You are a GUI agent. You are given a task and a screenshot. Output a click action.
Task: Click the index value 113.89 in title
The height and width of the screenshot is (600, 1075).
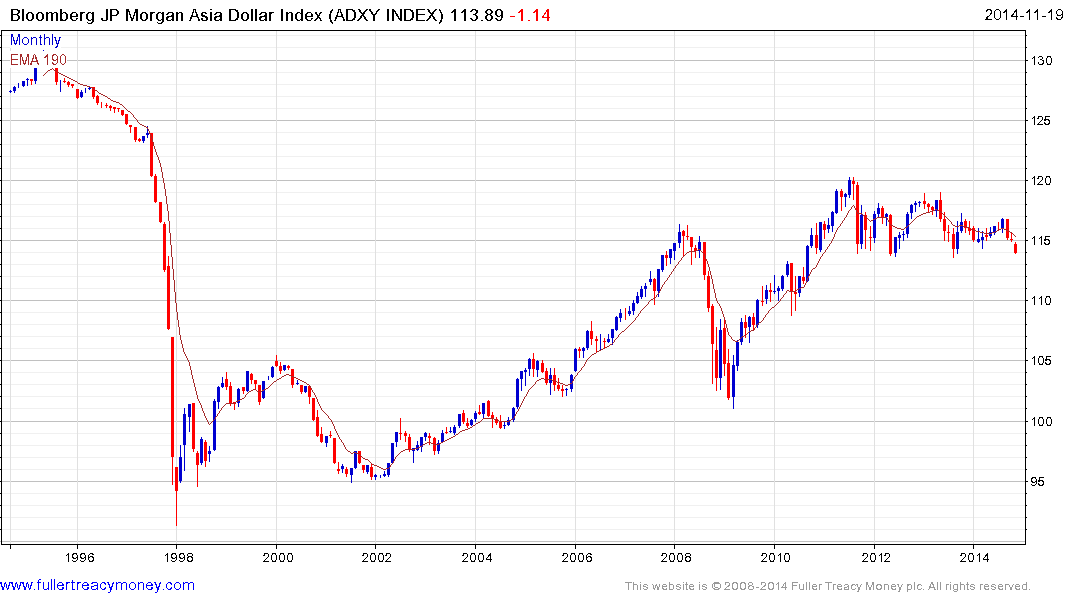(476, 15)
